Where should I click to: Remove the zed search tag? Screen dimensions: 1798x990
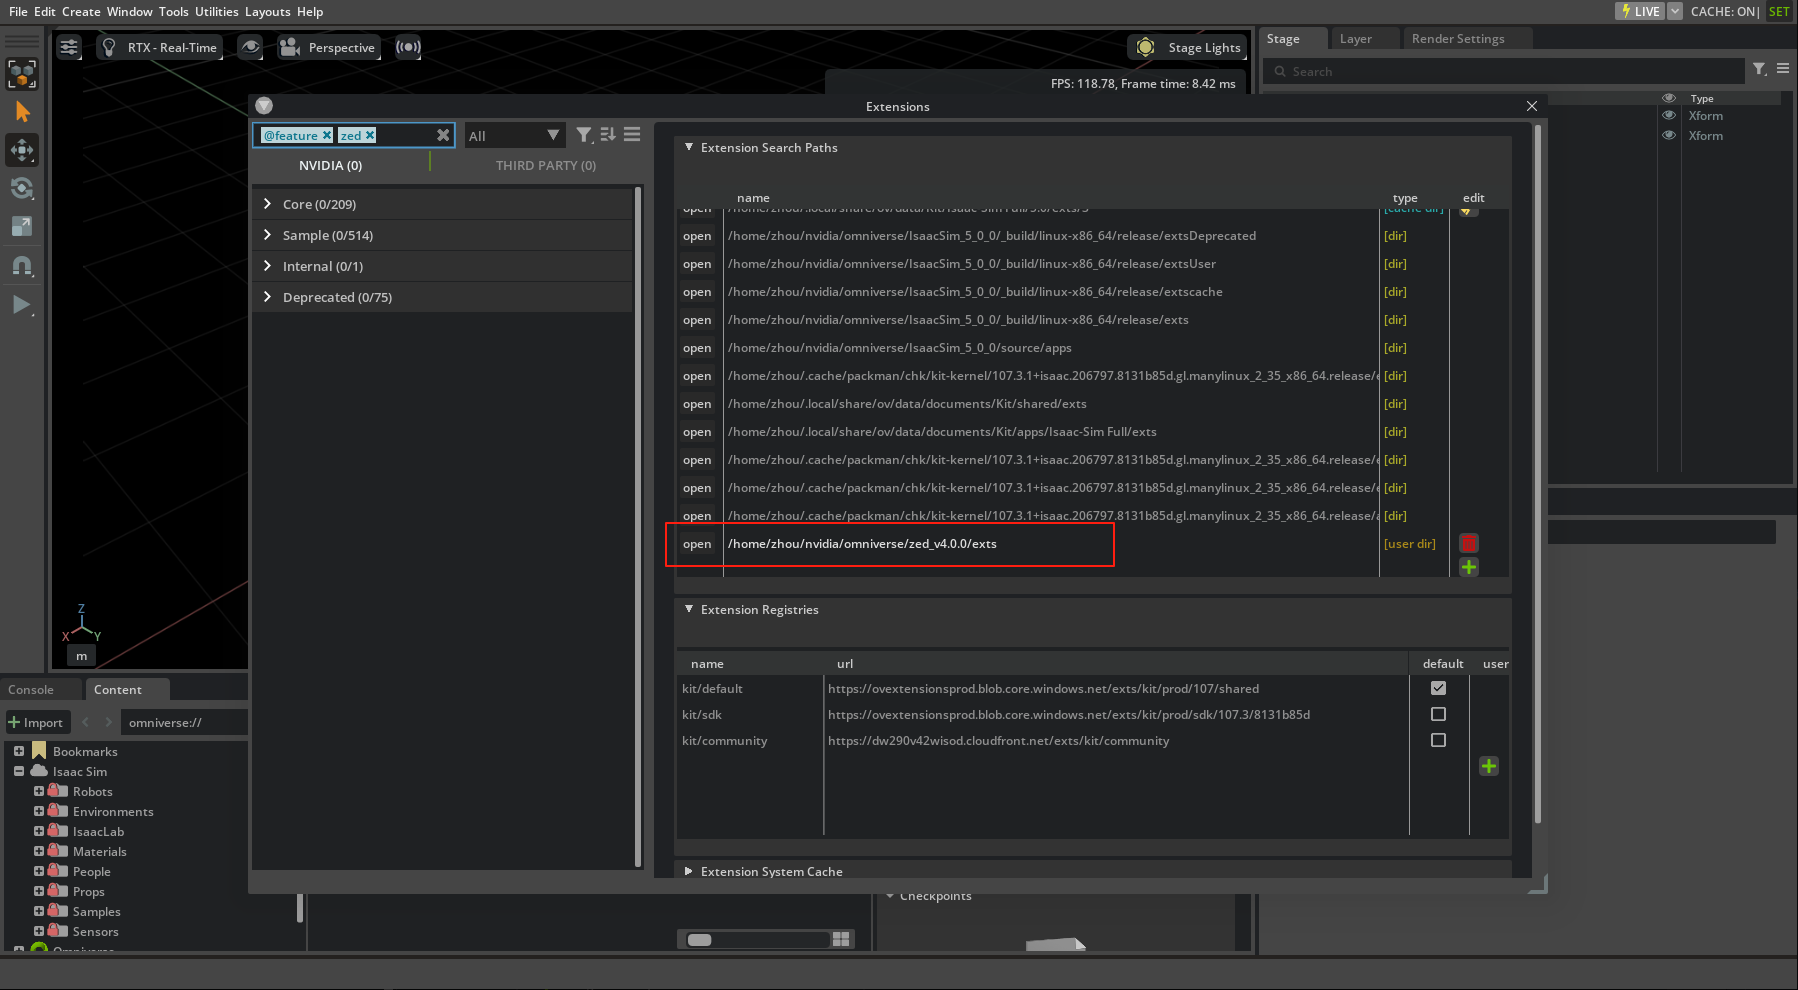370,135
